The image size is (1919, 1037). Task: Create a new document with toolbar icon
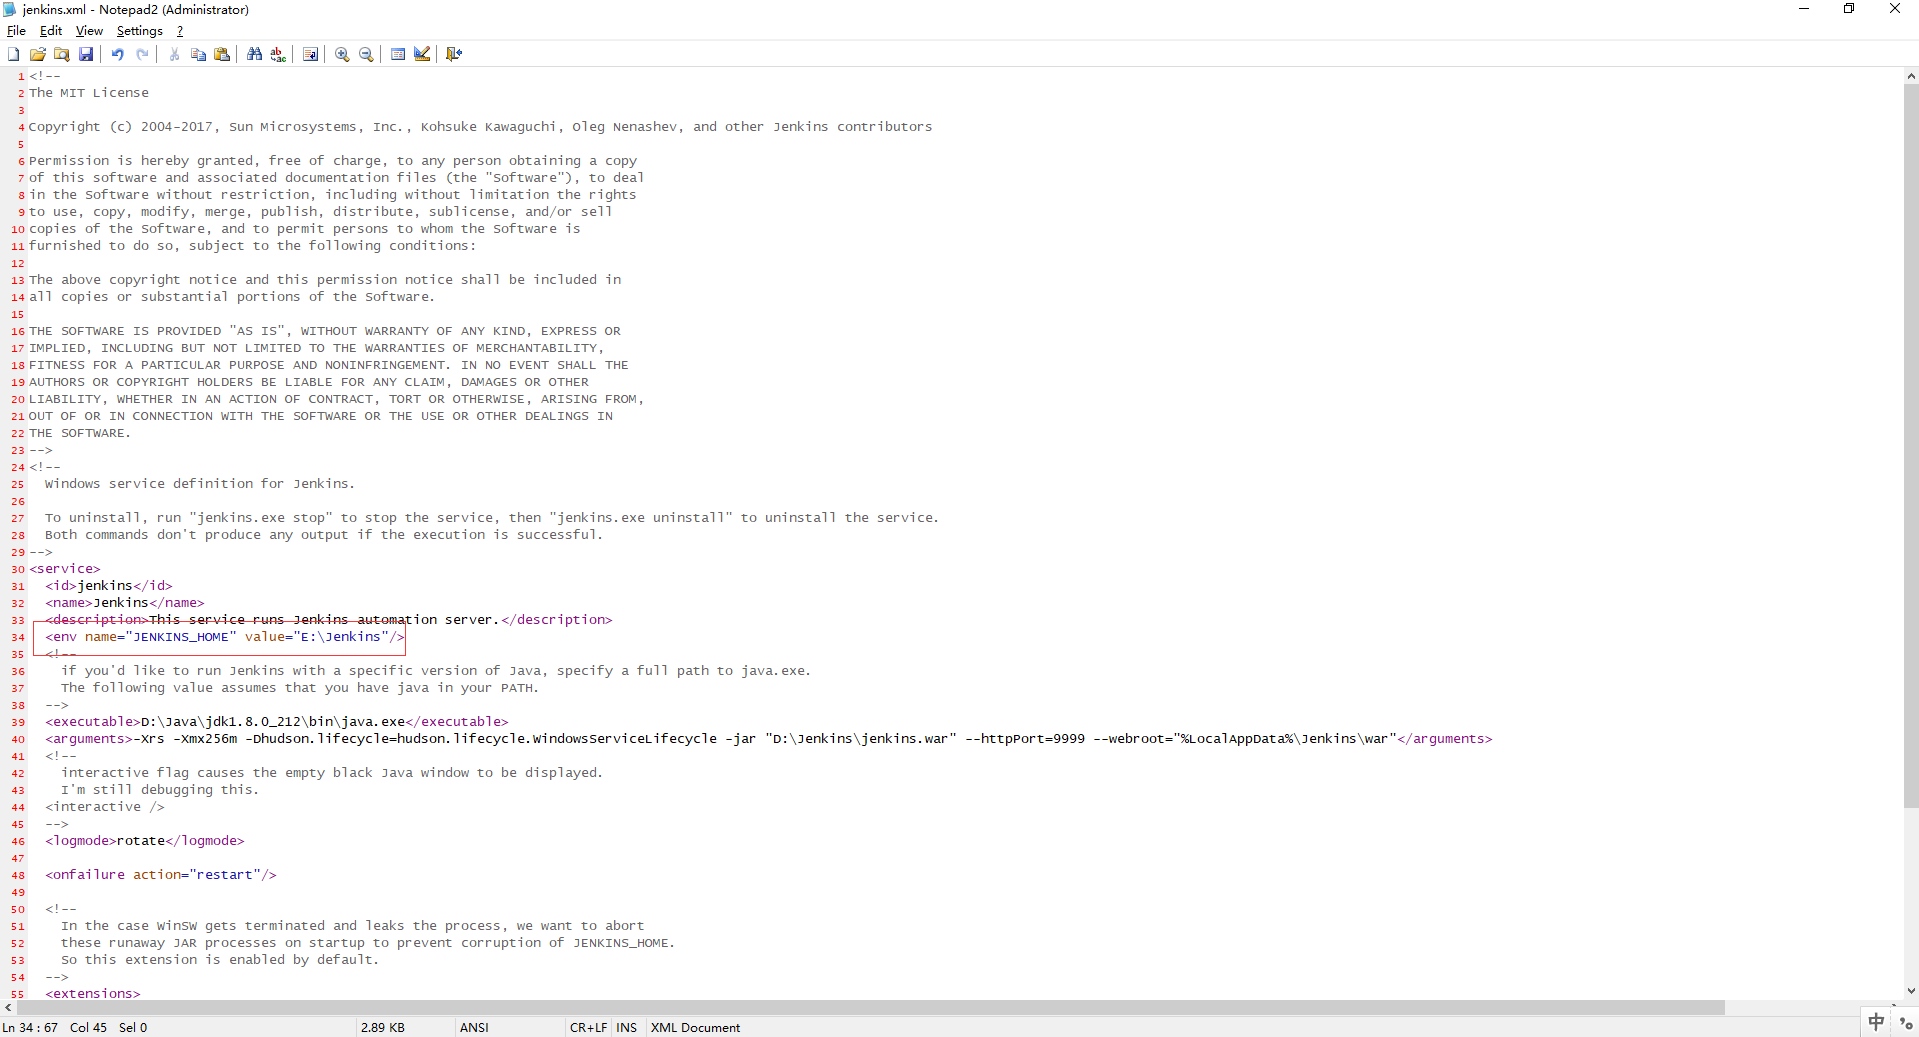click(x=14, y=54)
